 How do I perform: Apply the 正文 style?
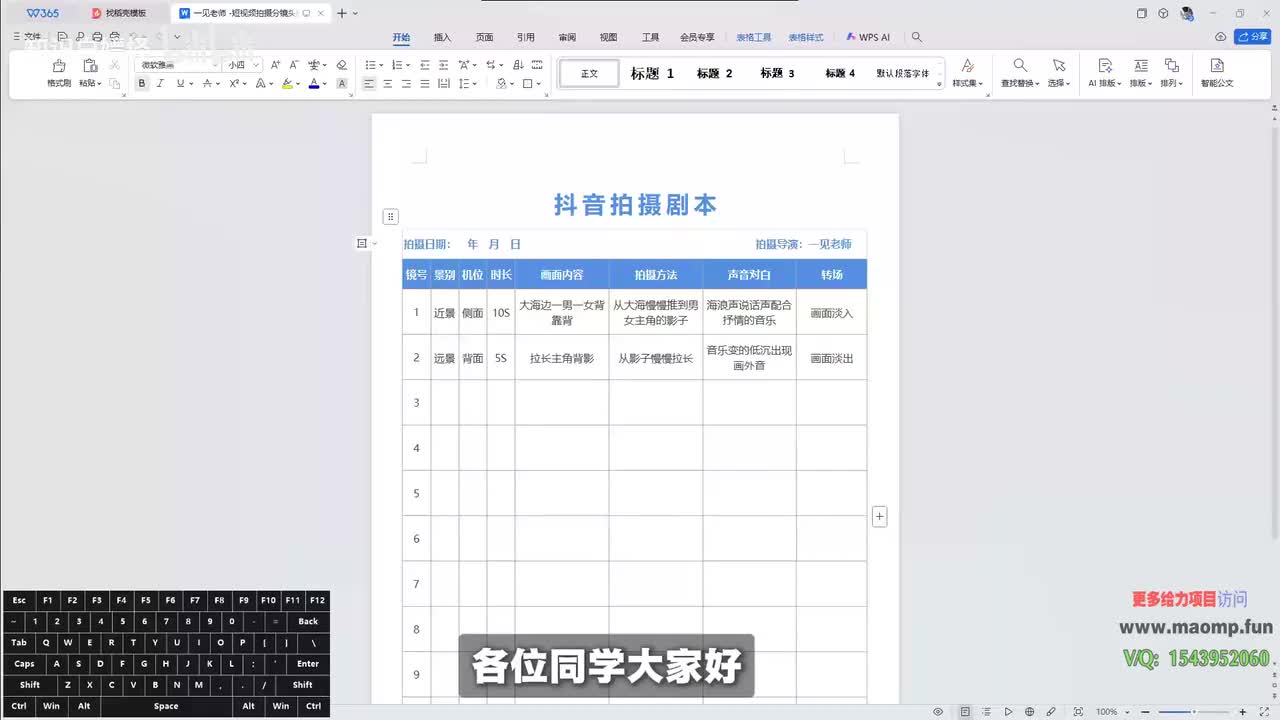pyautogui.click(x=589, y=73)
